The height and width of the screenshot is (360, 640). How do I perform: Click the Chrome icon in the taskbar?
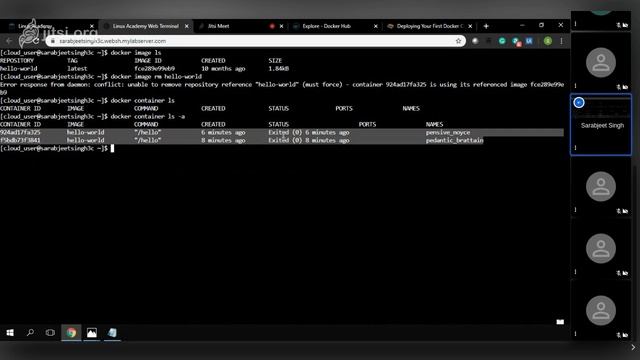(x=71, y=333)
